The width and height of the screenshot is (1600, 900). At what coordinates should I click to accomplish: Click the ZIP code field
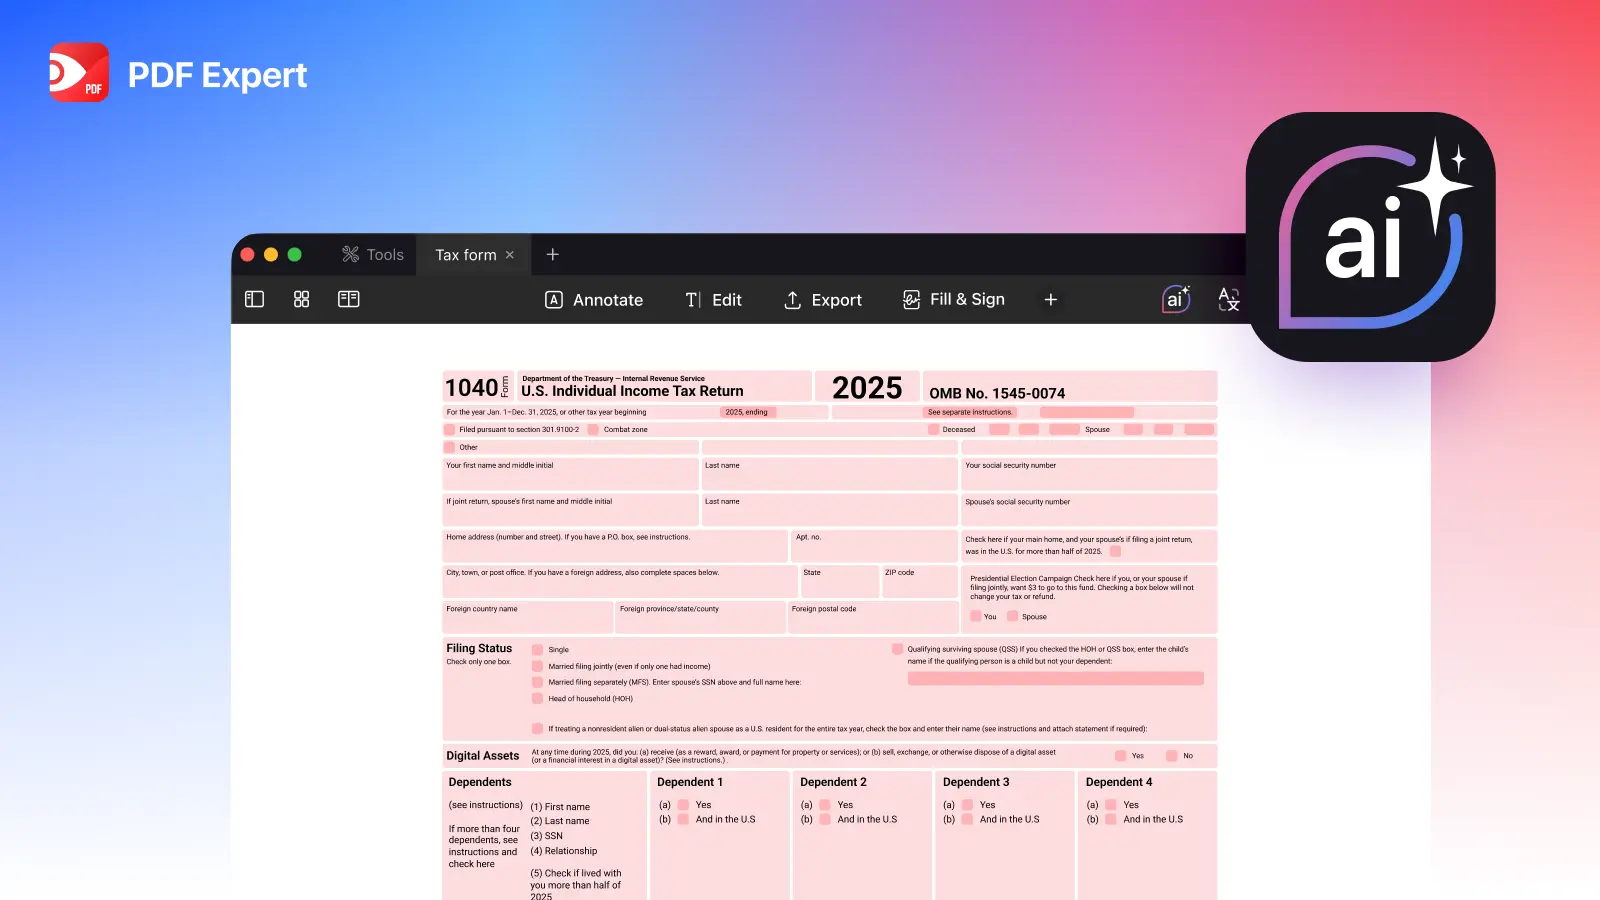tap(919, 585)
